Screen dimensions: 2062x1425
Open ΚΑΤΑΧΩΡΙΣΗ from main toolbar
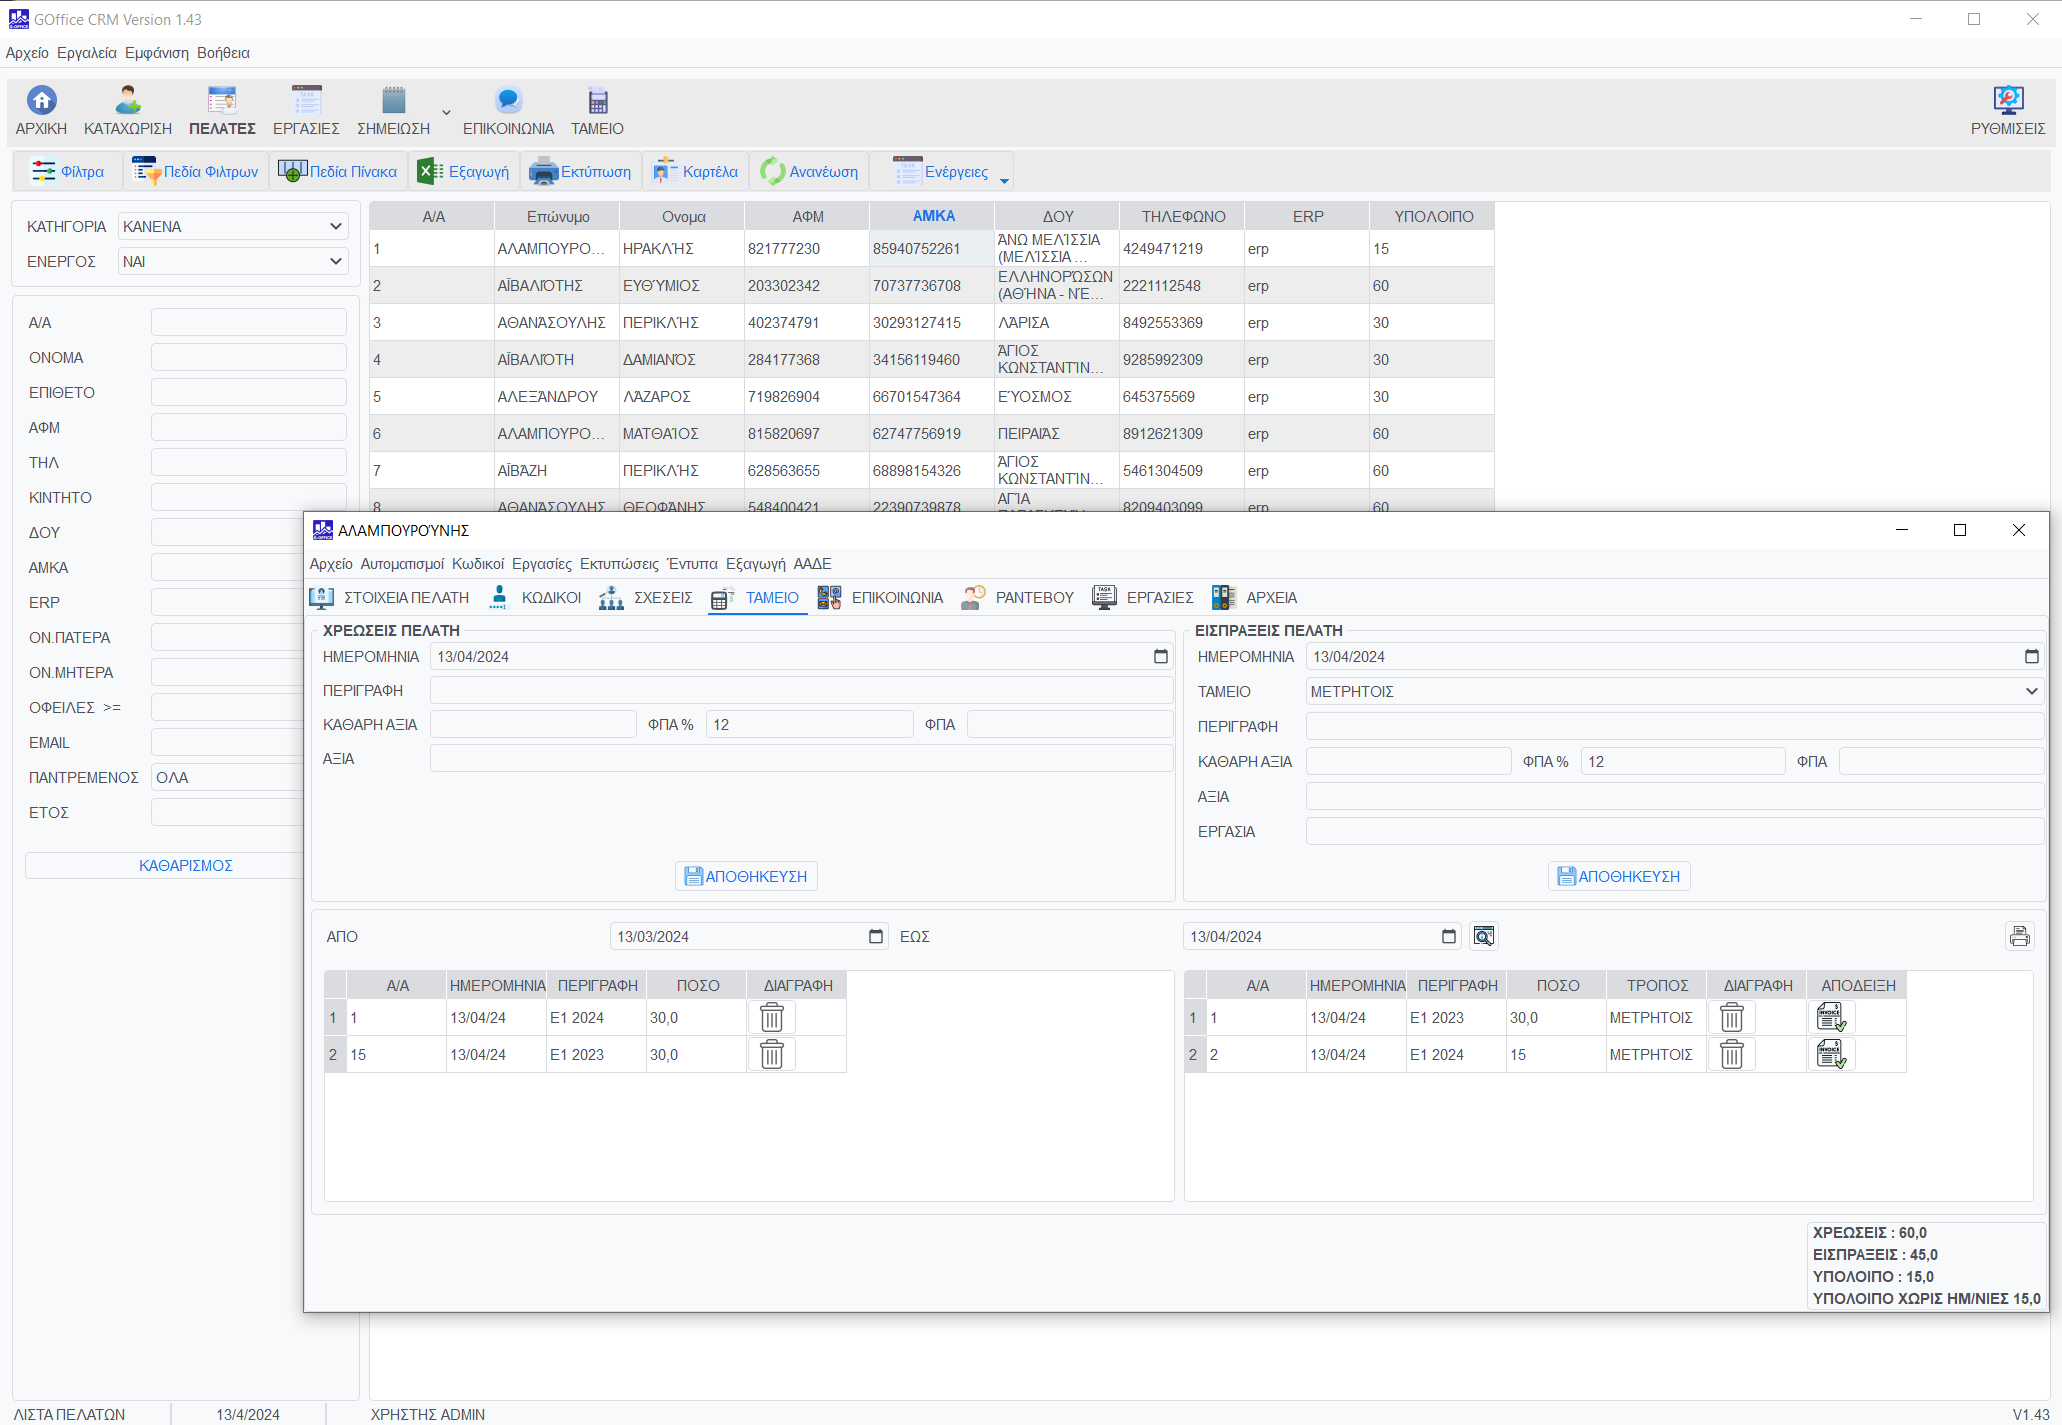[x=128, y=110]
